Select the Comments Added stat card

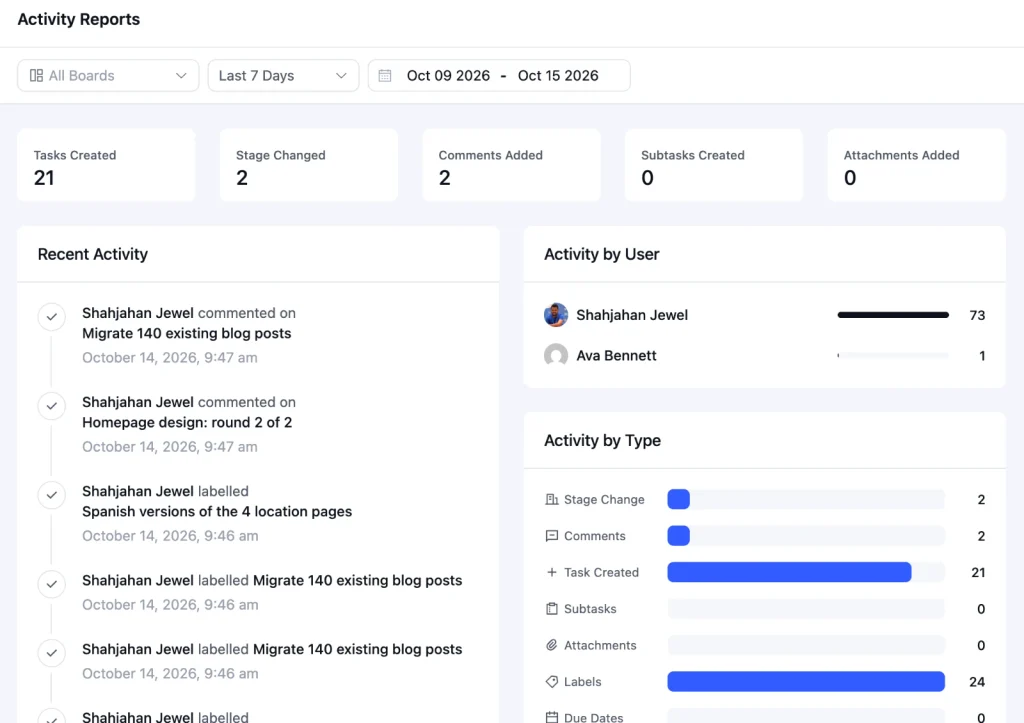tap(511, 165)
